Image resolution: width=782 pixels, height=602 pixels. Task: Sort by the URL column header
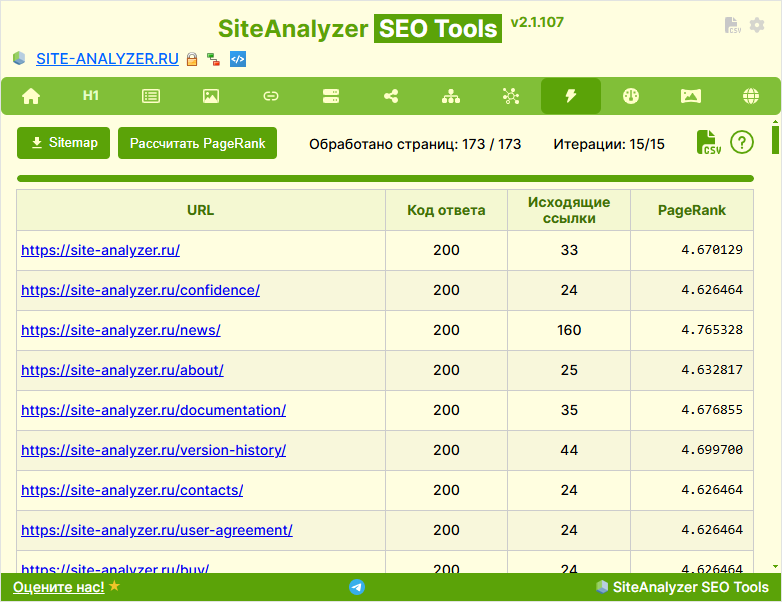200,210
